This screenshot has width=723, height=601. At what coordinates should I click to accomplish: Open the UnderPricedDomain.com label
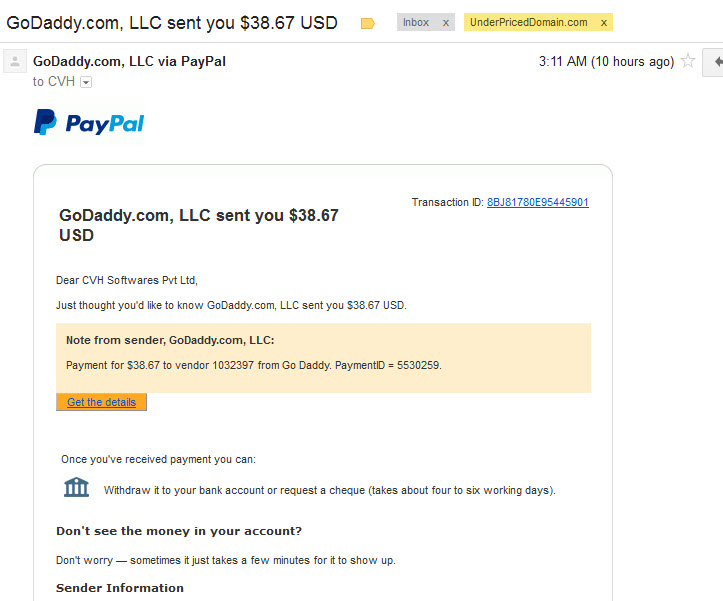point(528,22)
